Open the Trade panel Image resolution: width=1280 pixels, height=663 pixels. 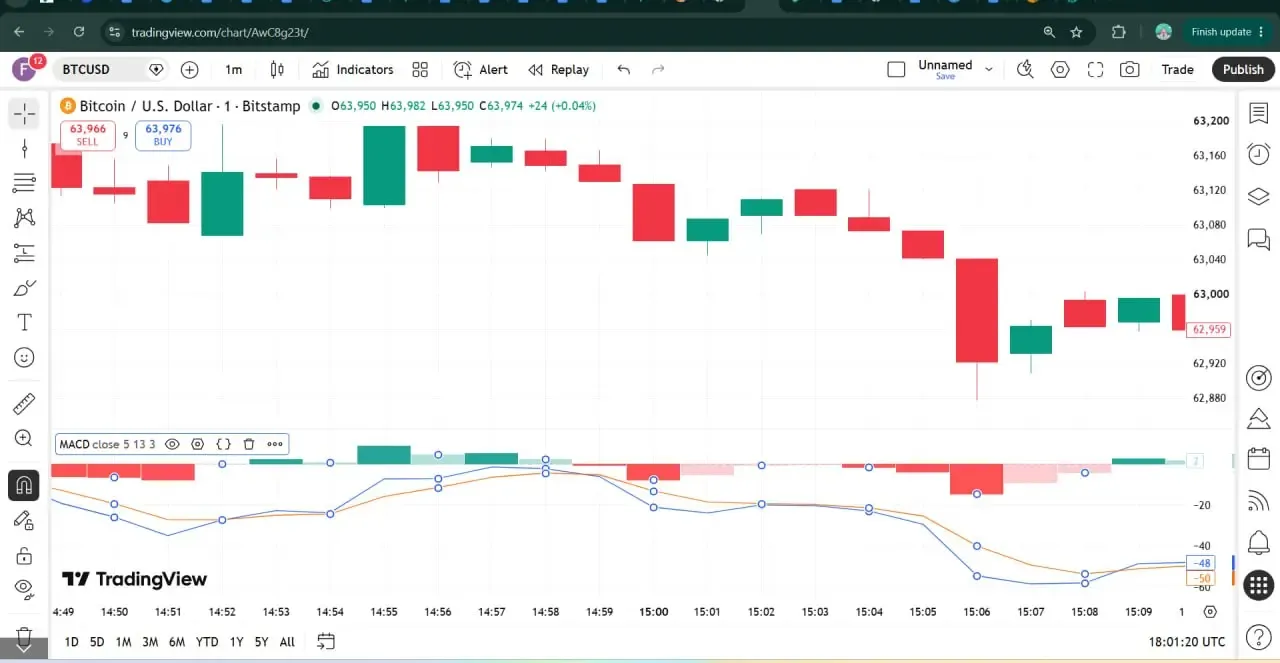[1177, 69]
